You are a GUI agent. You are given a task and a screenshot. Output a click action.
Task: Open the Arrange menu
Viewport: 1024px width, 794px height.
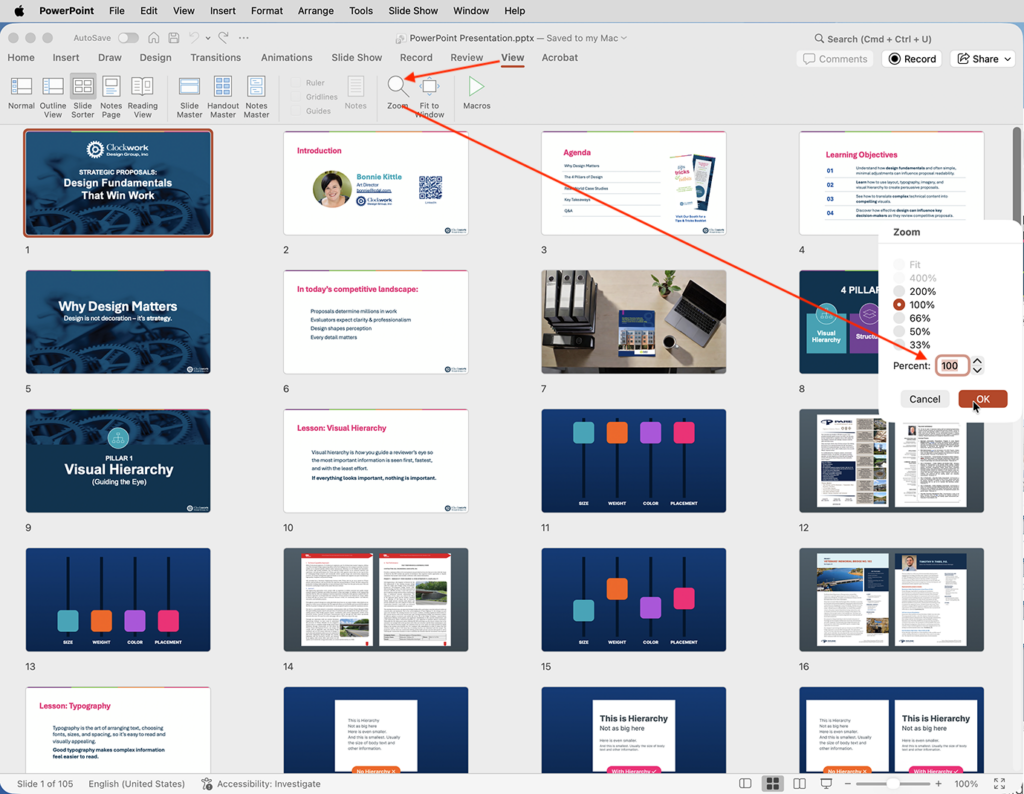(x=316, y=10)
